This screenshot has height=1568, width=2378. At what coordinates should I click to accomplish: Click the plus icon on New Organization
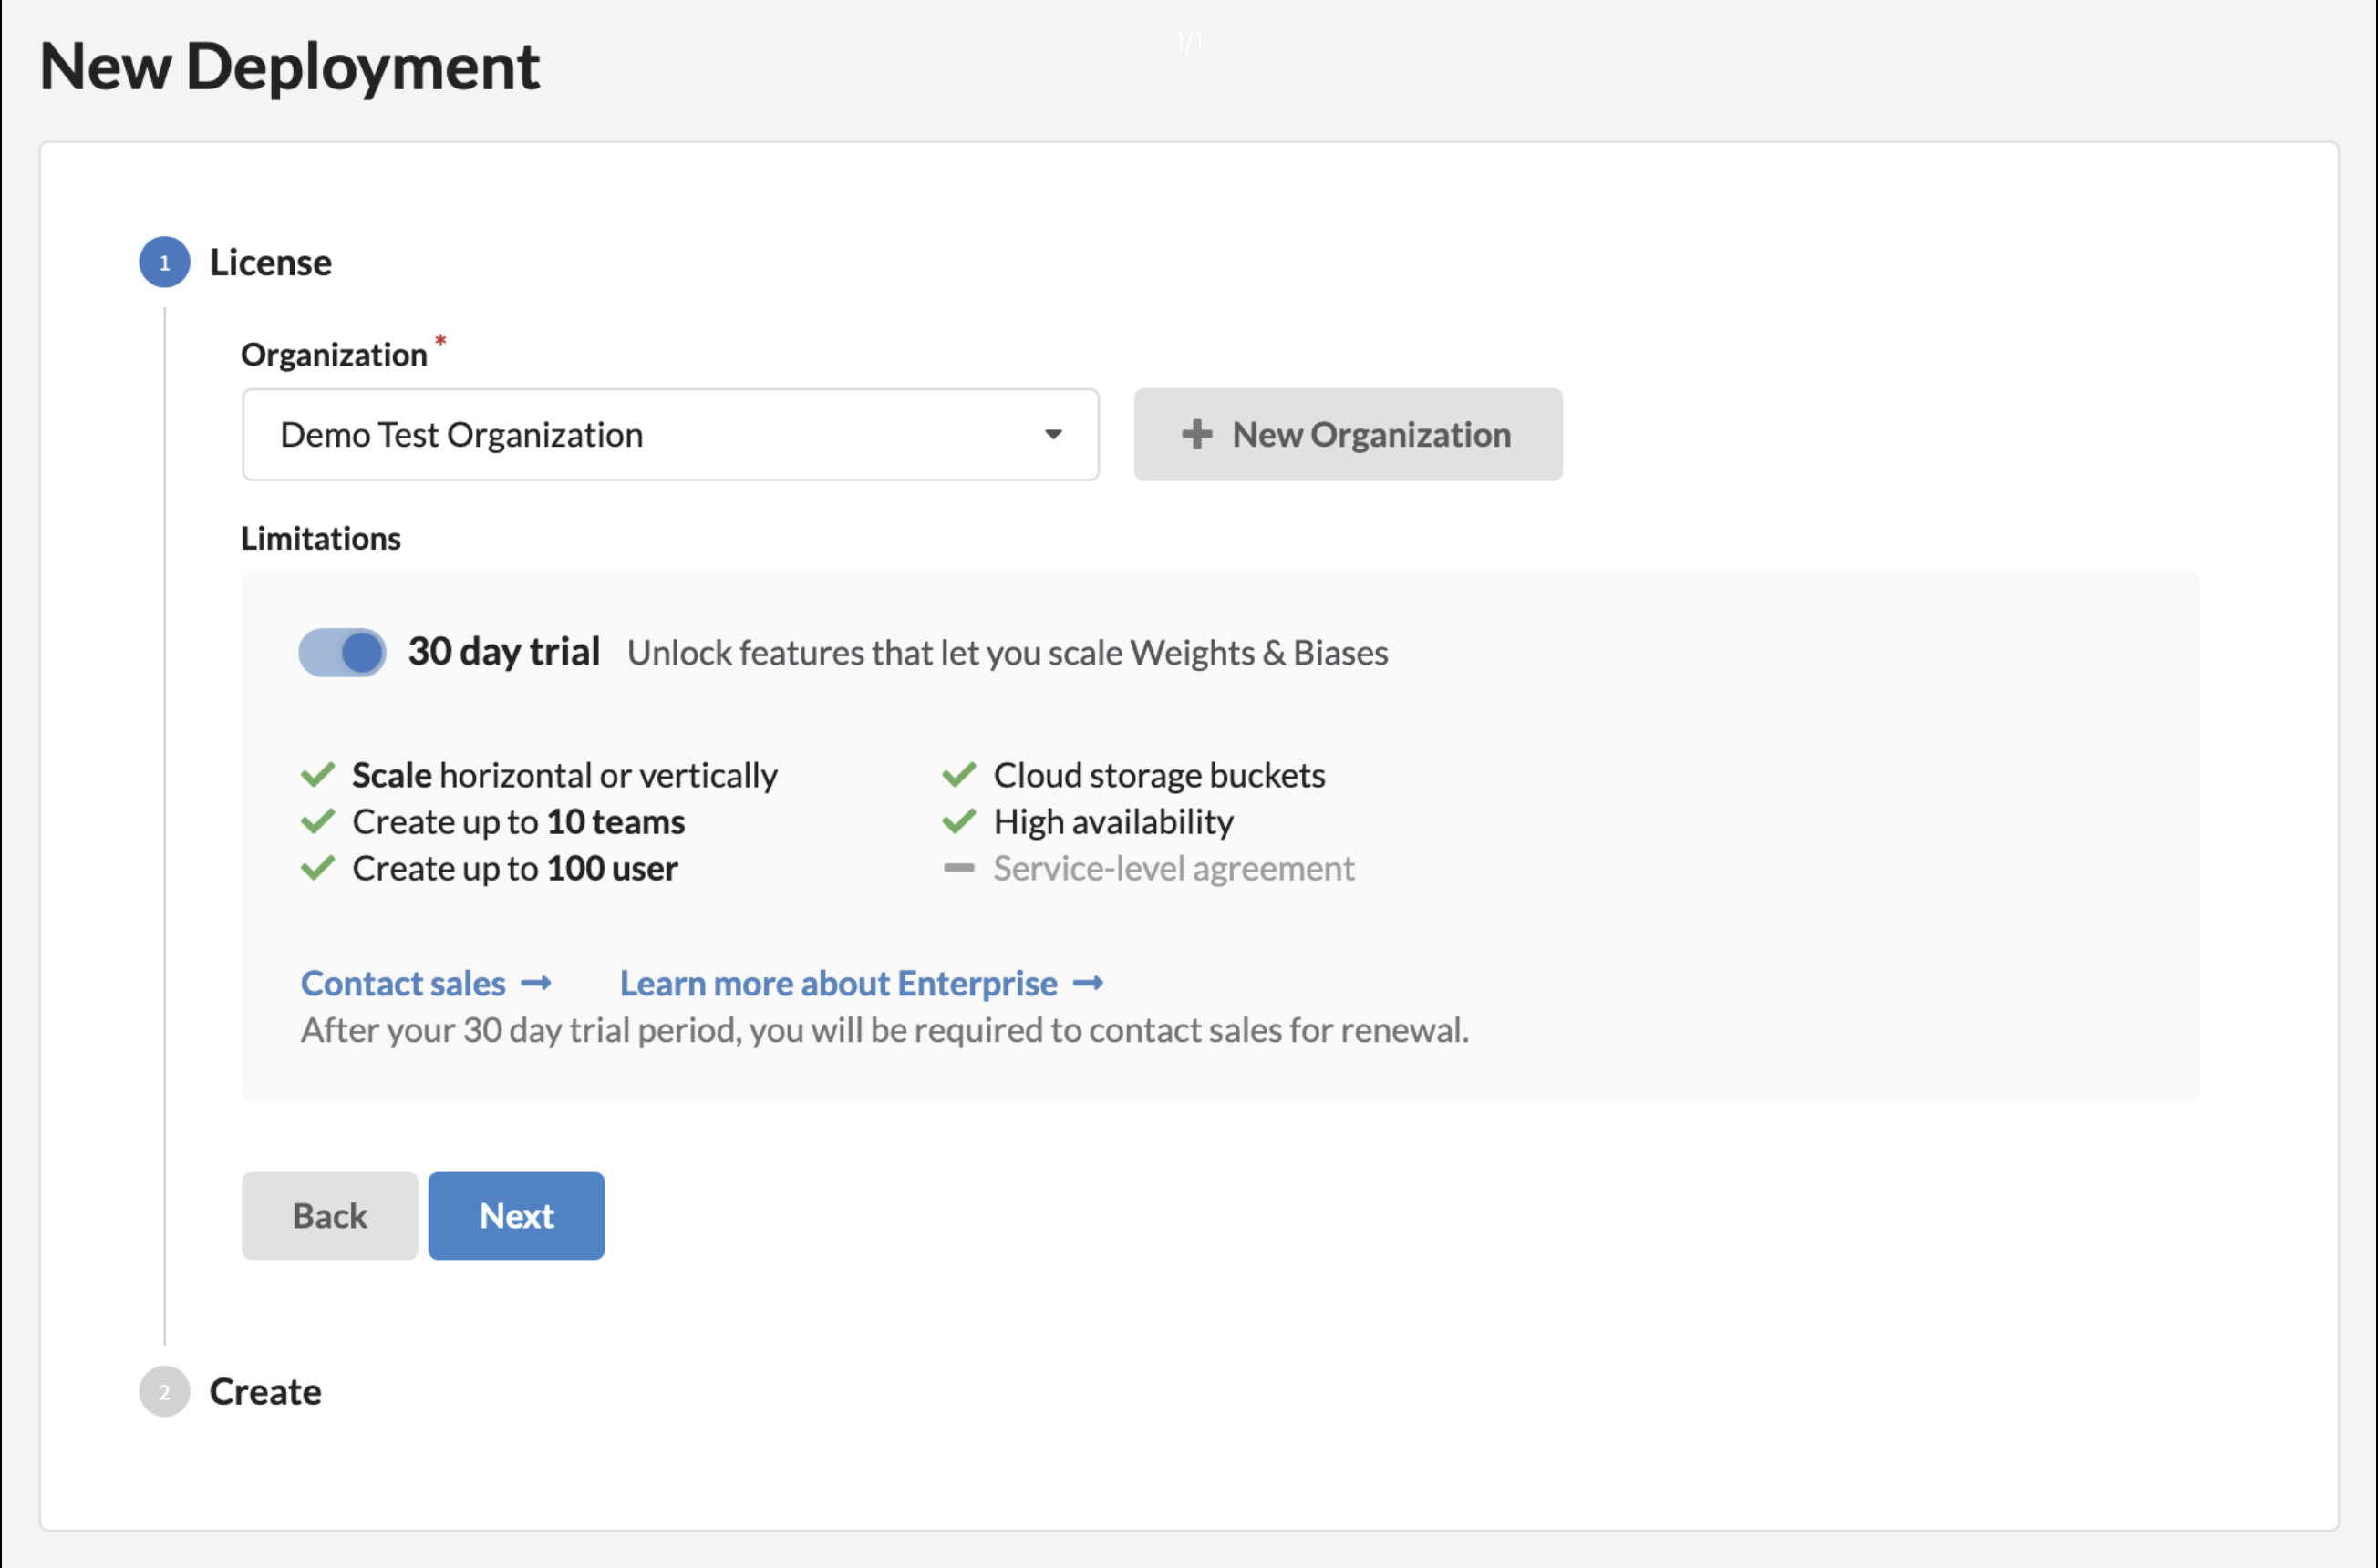pos(1196,434)
